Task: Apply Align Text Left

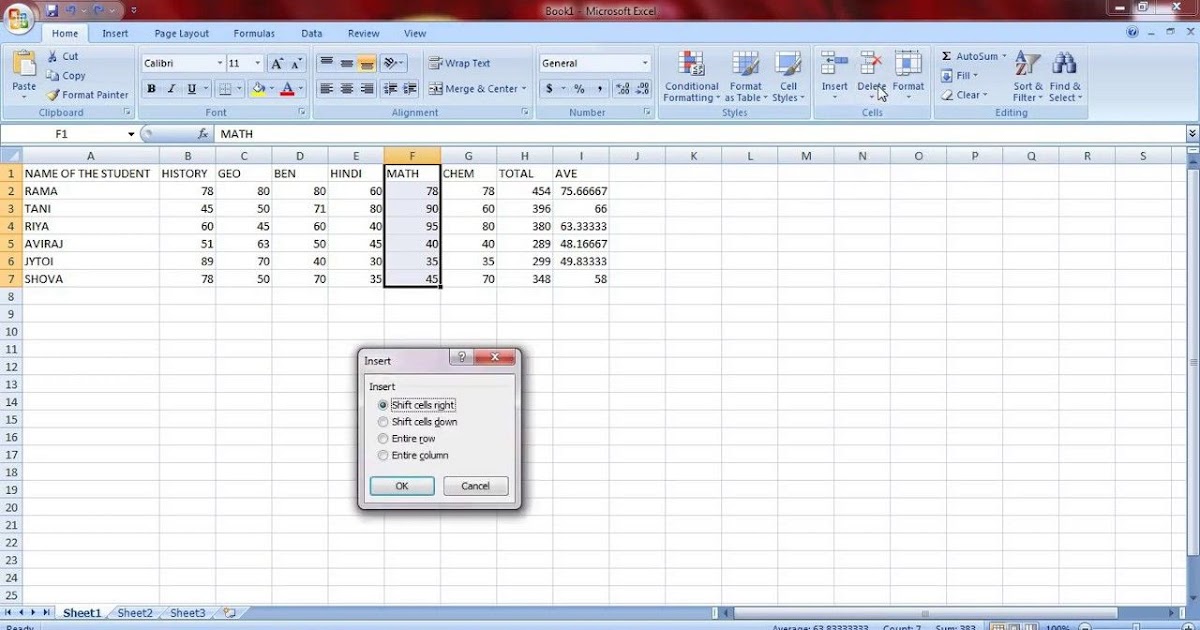Action: pyautogui.click(x=326, y=89)
